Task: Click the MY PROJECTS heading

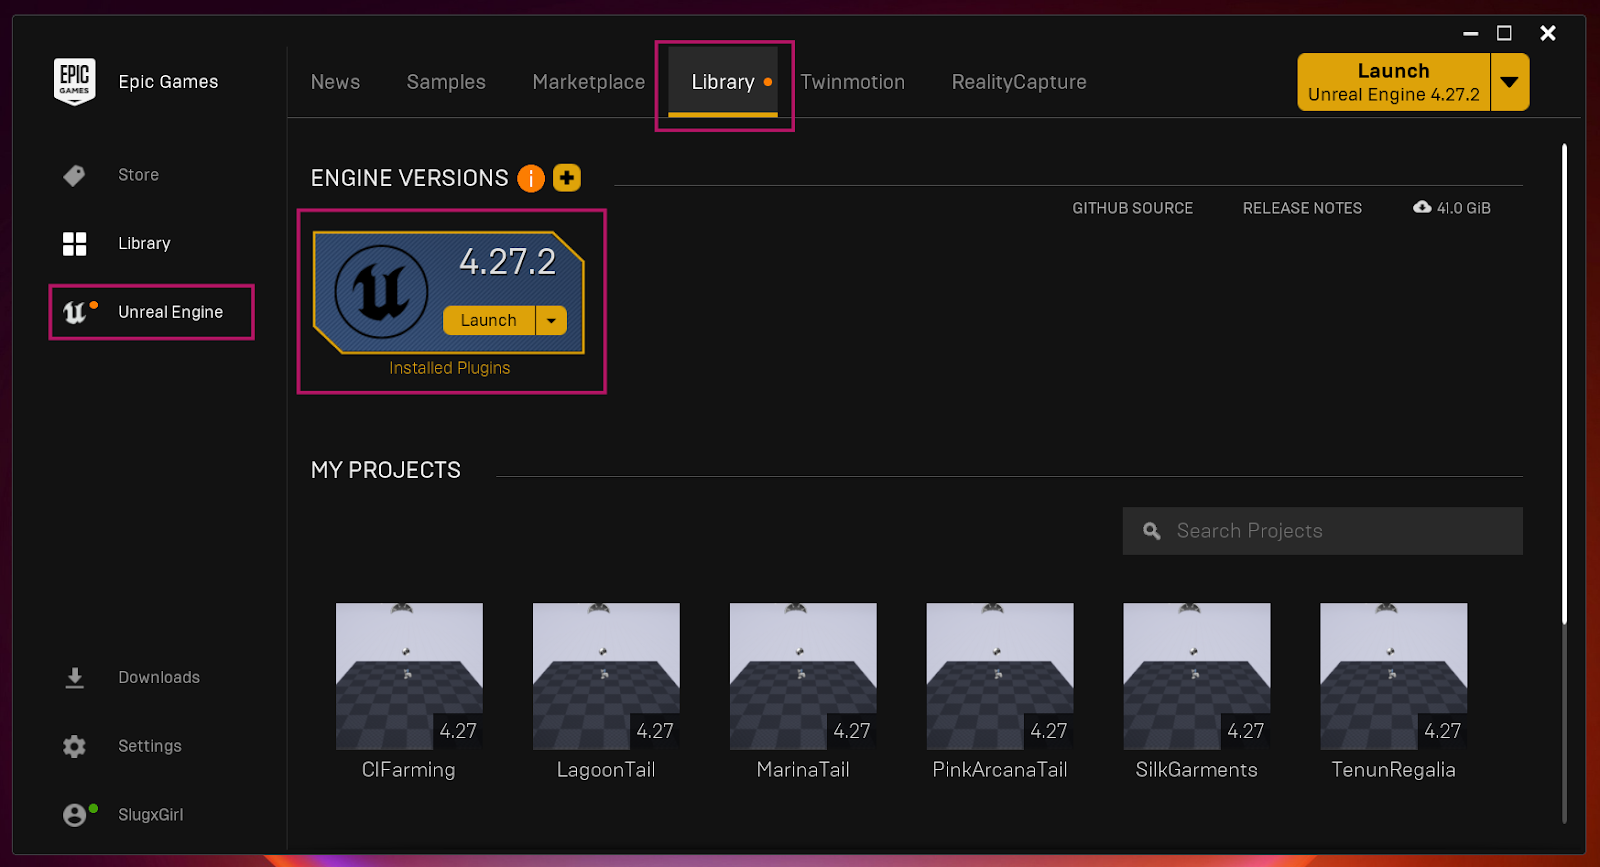Action: [386, 470]
